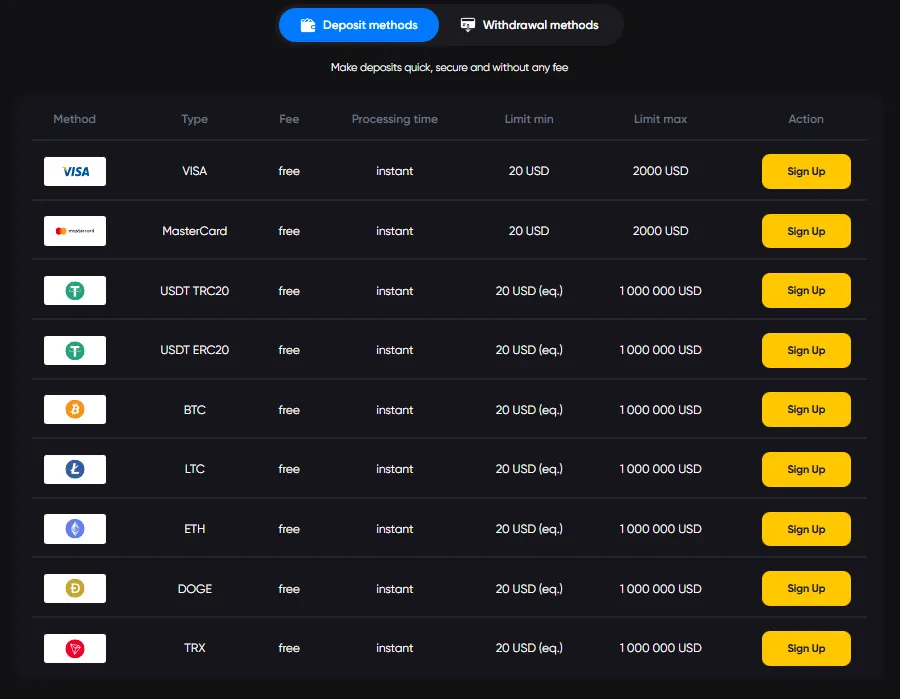
Task: Click the Bitcoin logo icon
Action: pos(74,409)
